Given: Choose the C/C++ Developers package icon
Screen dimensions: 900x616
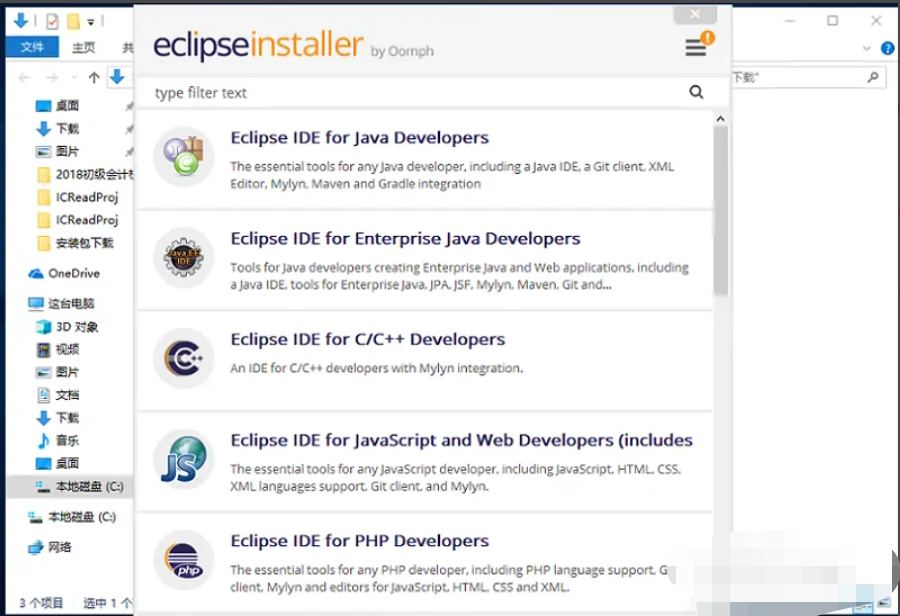Looking at the screenshot, I should click(183, 359).
